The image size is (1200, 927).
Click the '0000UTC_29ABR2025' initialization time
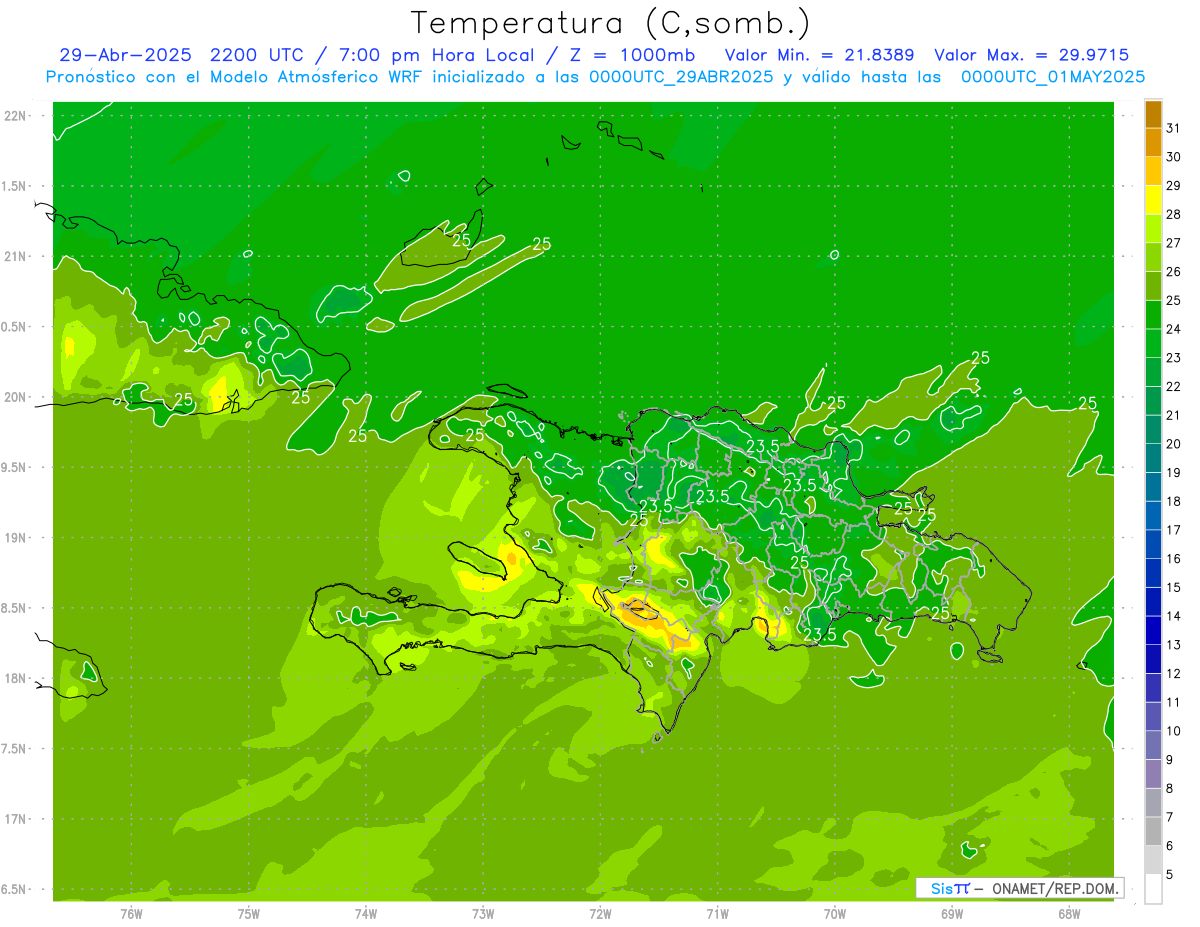point(681,77)
